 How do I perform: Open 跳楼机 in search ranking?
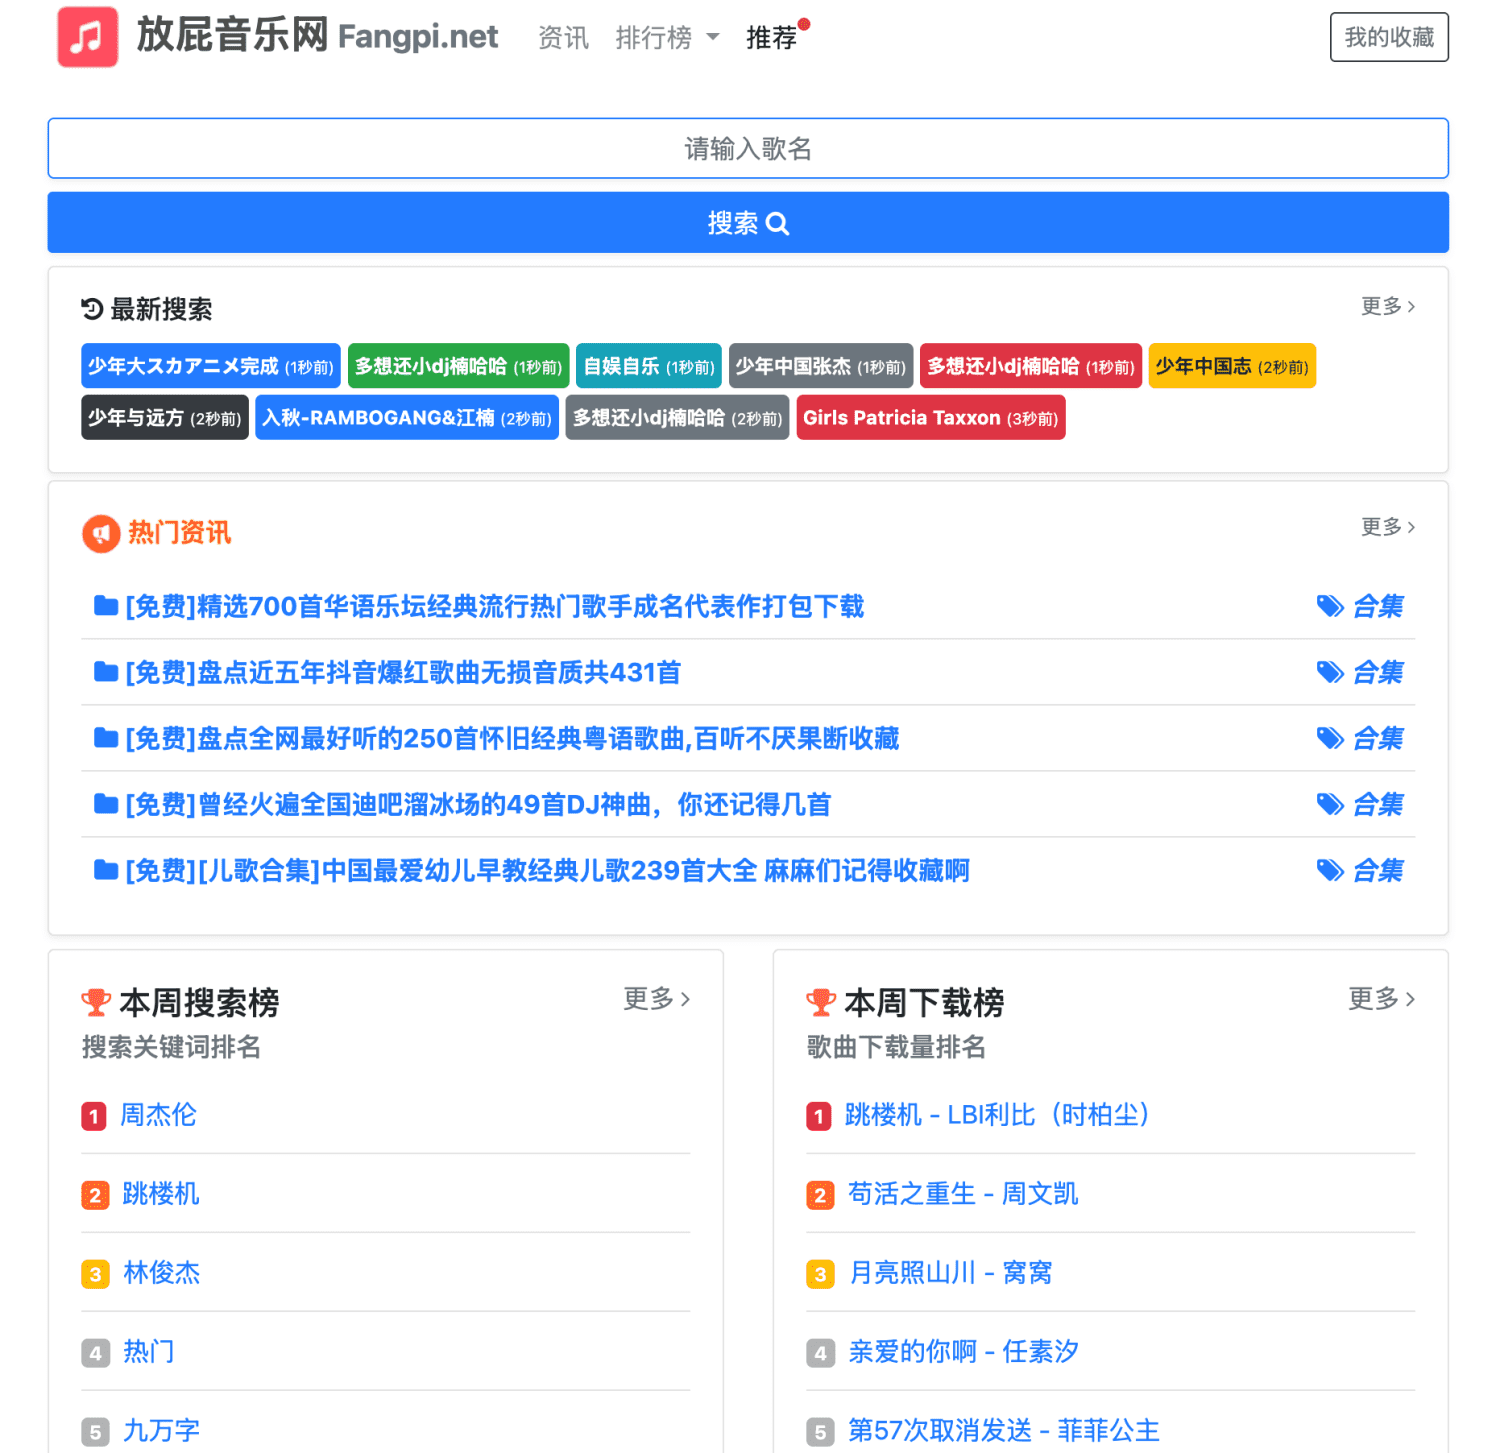click(x=160, y=1194)
